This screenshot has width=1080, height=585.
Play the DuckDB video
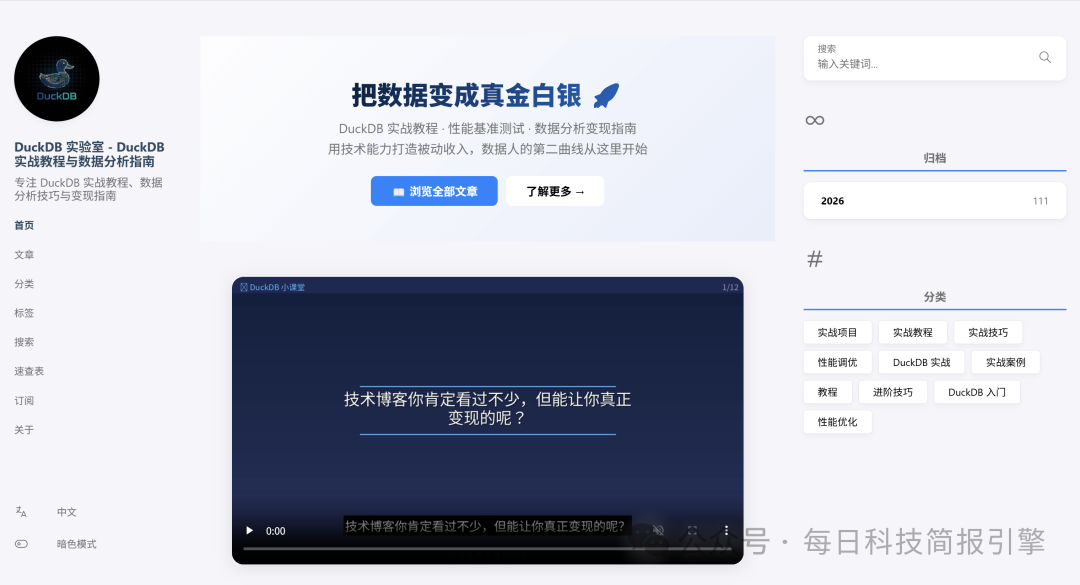point(249,531)
